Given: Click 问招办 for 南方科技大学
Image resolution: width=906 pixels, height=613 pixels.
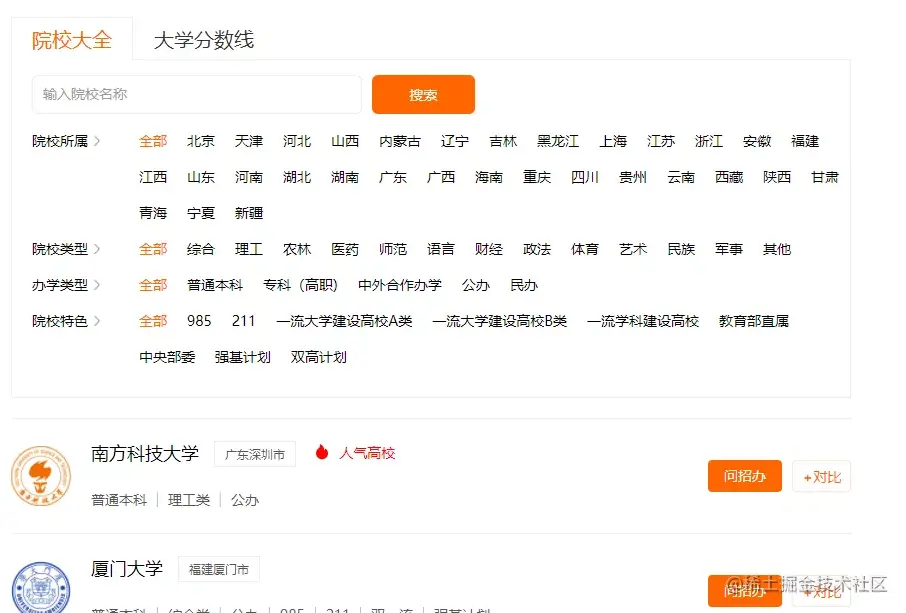Looking at the screenshot, I should pos(744,476).
